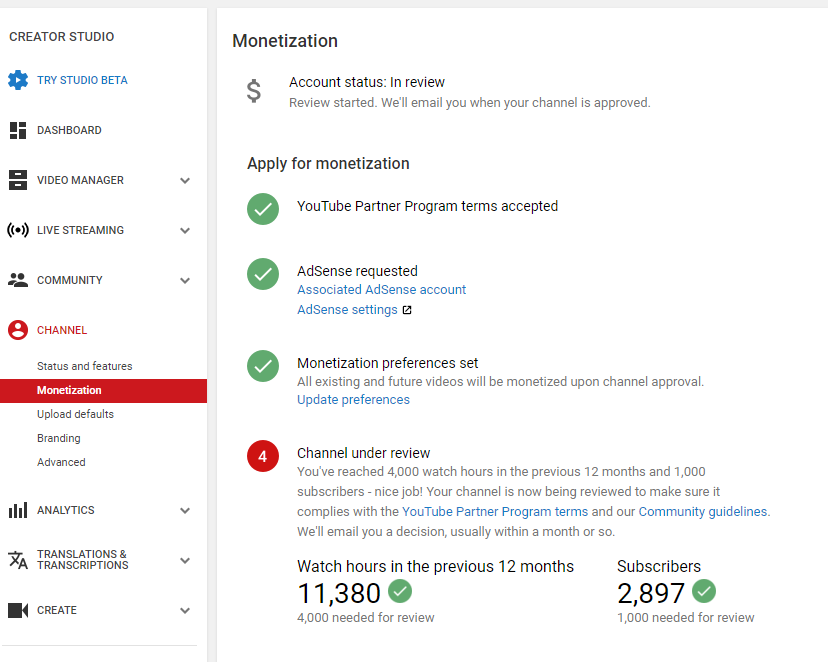Click the Create camera icon
828x662 pixels.
click(x=18, y=610)
